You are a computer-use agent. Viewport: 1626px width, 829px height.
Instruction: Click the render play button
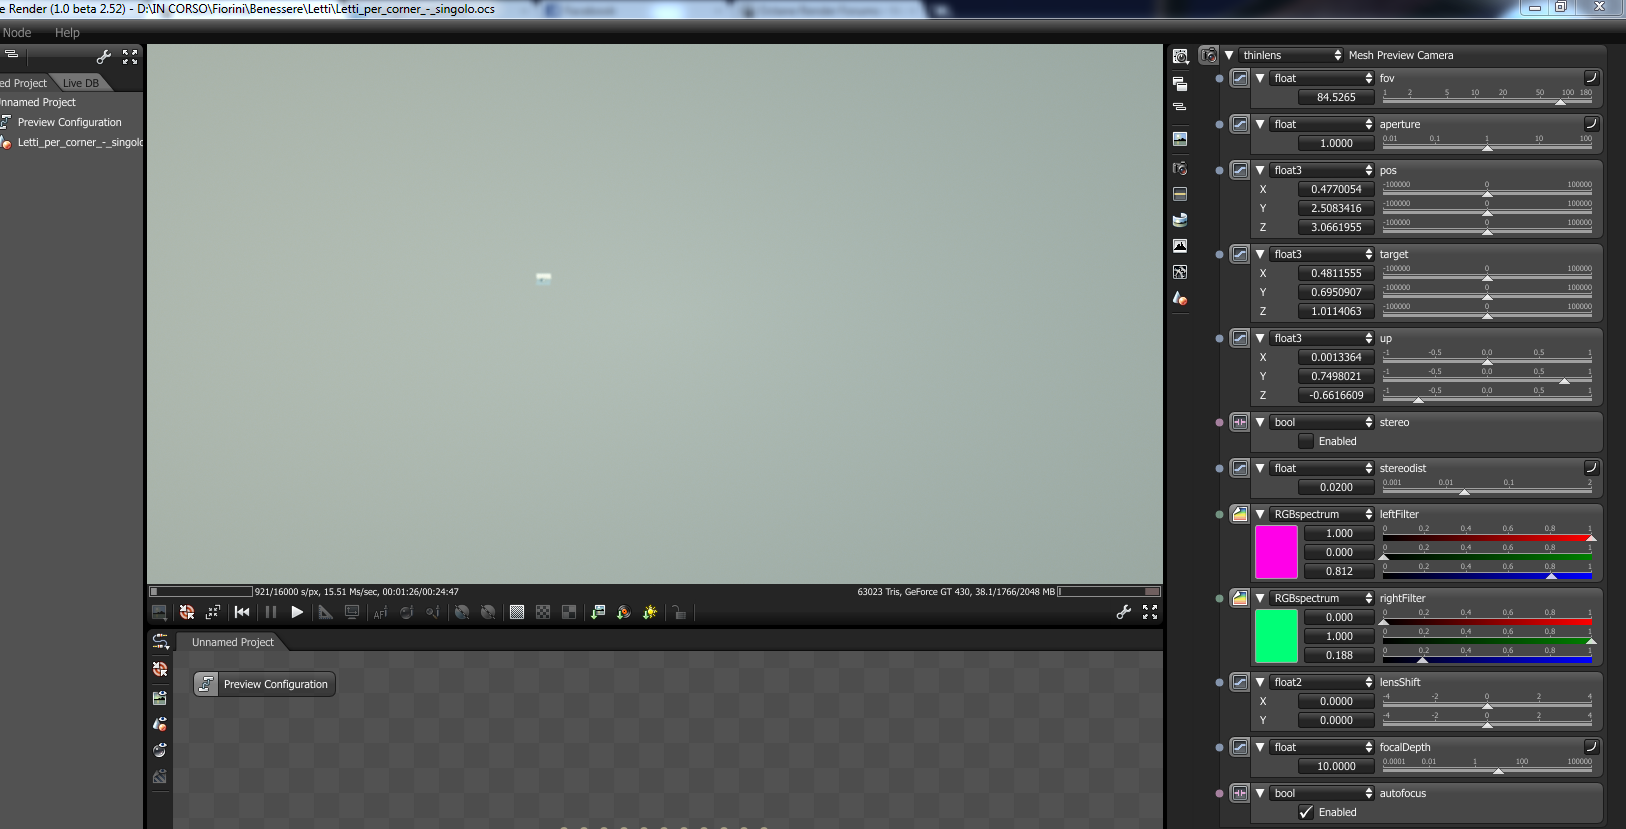[x=297, y=612]
